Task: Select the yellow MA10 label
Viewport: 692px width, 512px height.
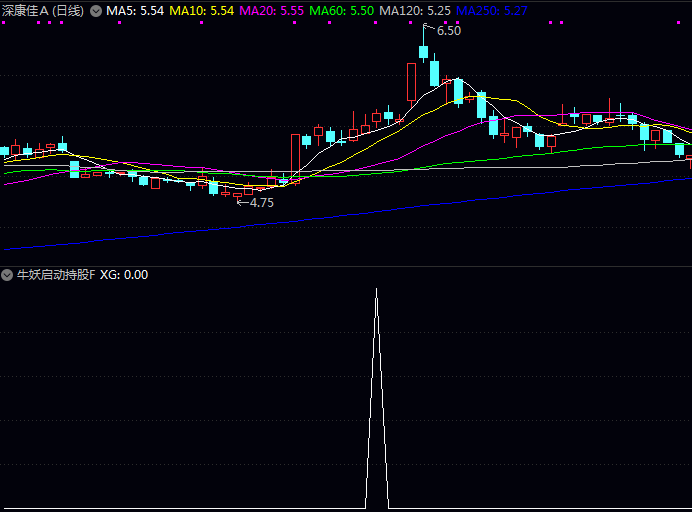Action: click(x=202, y=11)
